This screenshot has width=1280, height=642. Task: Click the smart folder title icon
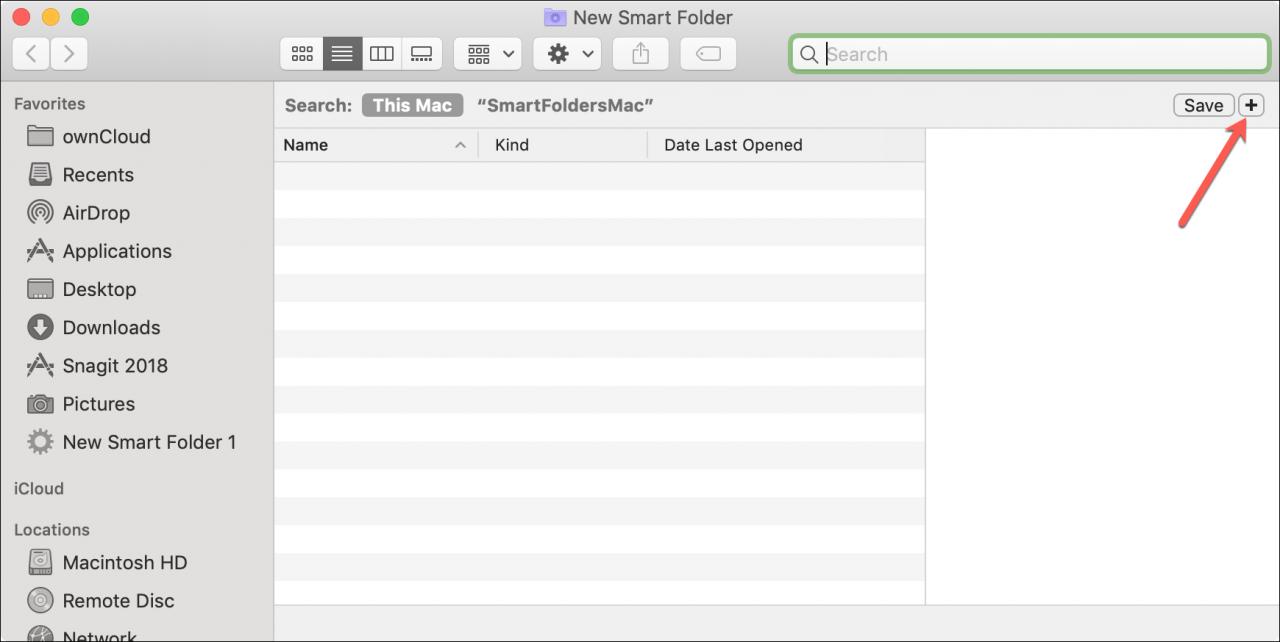[x=555, y=17]
